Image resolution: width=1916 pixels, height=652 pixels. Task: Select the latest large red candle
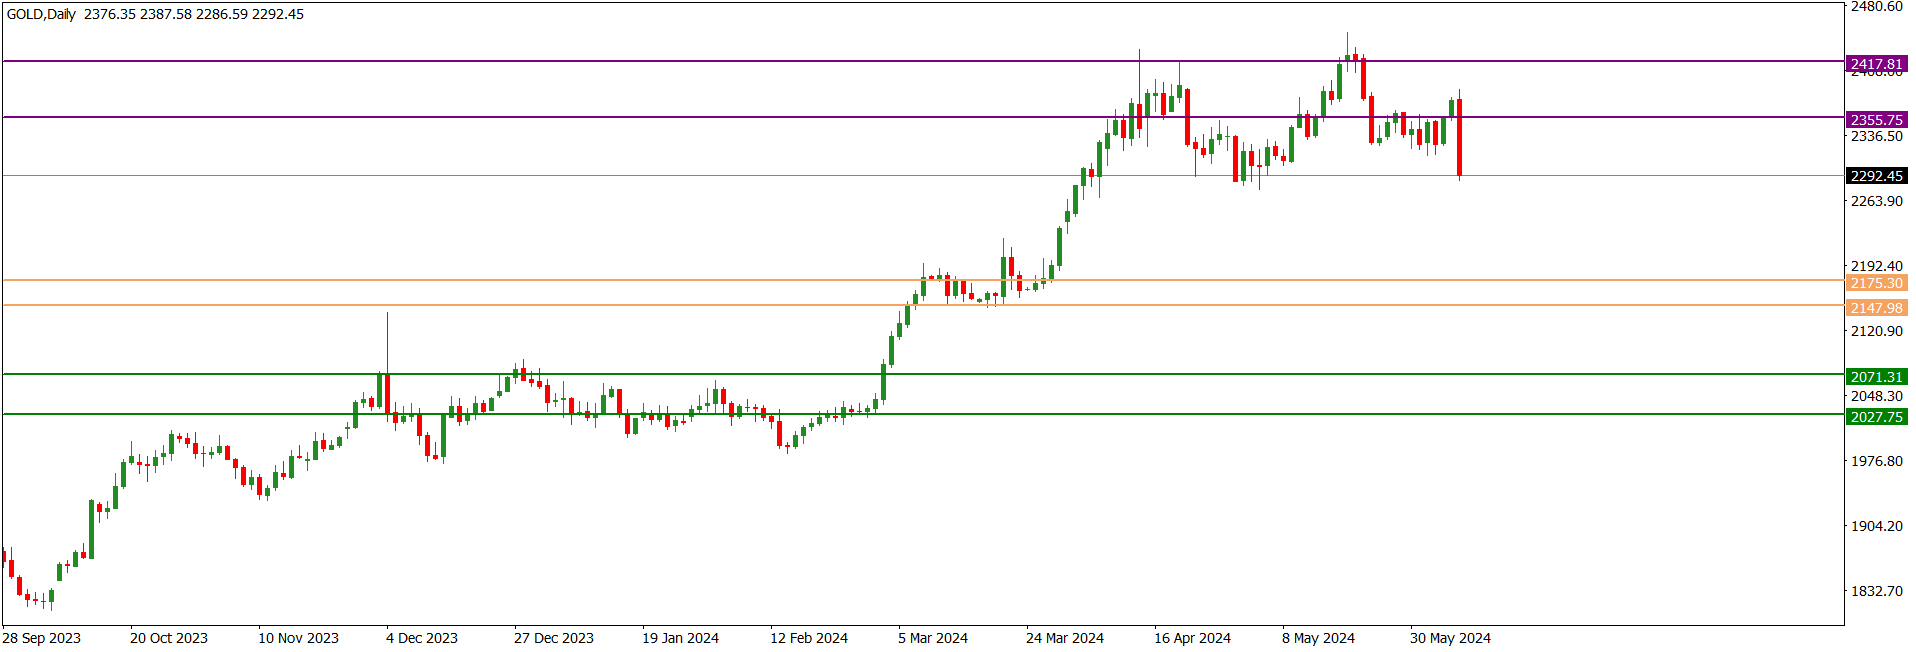pyautogui.click(x=1460, y=138)
